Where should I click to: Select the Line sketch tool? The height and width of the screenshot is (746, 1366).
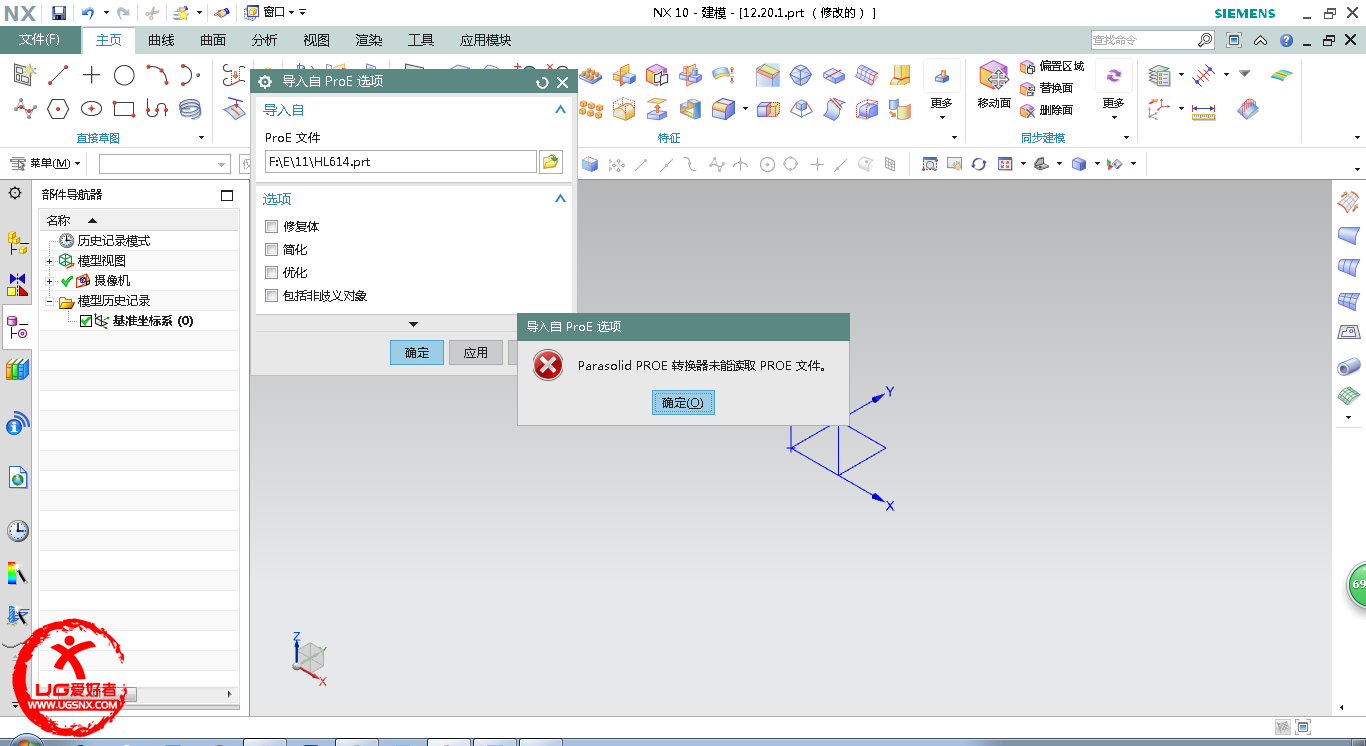pos(58,74)
